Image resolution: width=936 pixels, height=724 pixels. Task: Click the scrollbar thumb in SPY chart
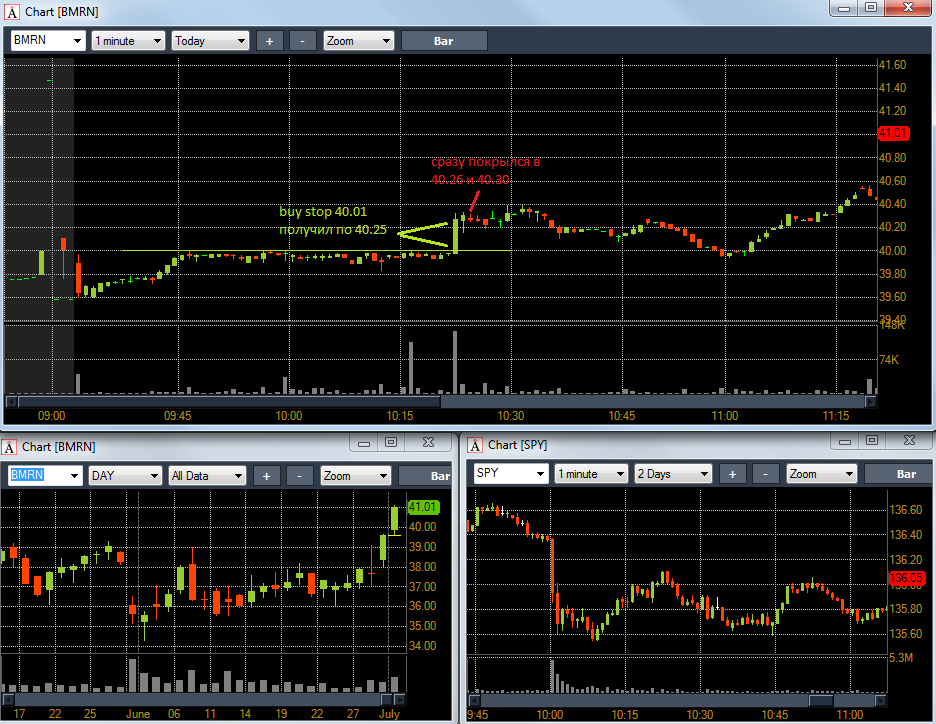click(x=821, y=700)
